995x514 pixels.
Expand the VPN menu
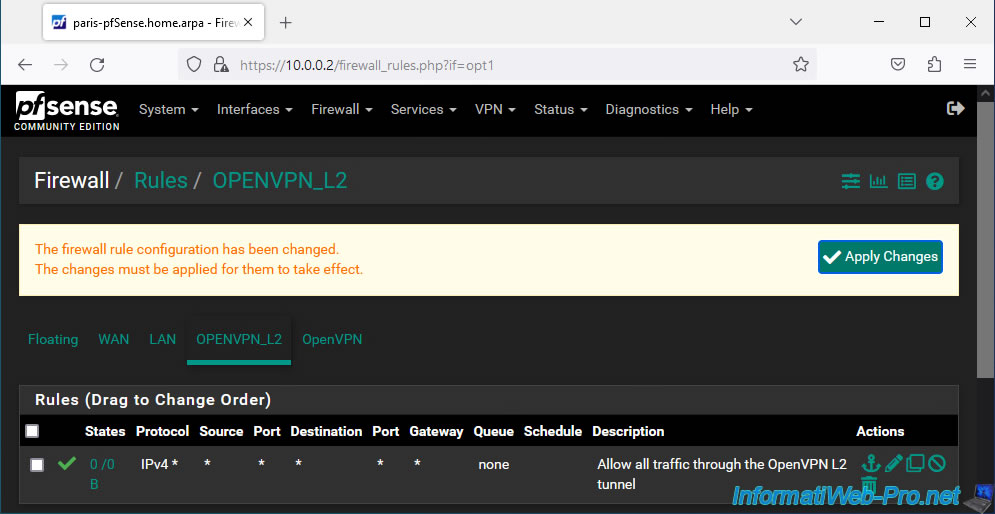tap(496, 109)
